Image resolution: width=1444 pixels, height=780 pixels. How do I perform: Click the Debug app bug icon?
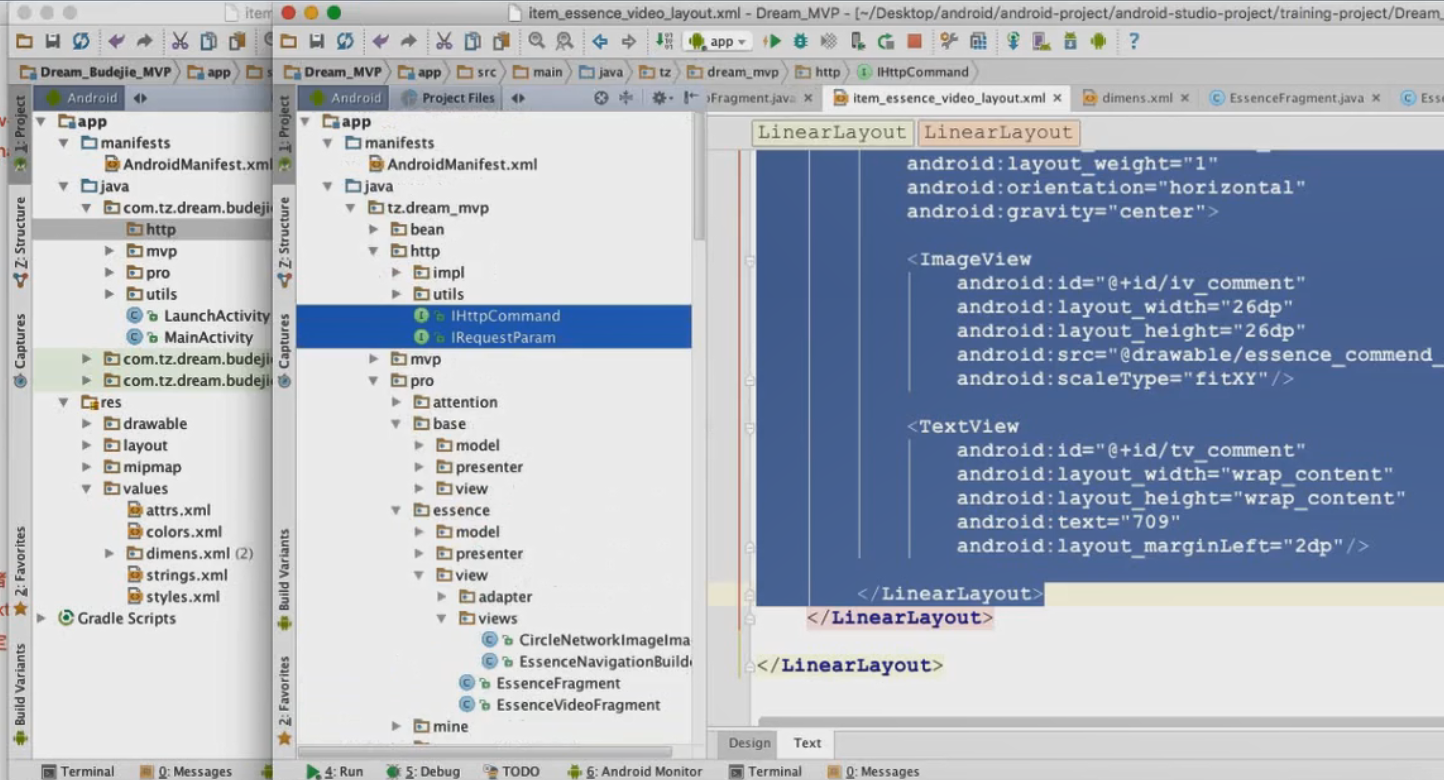point(800,41)
